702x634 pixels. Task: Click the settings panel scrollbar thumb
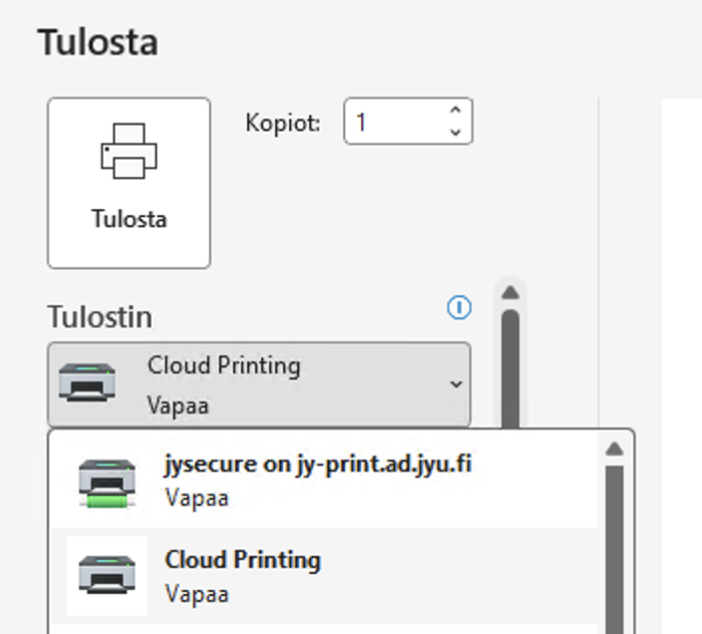point(510,368)
